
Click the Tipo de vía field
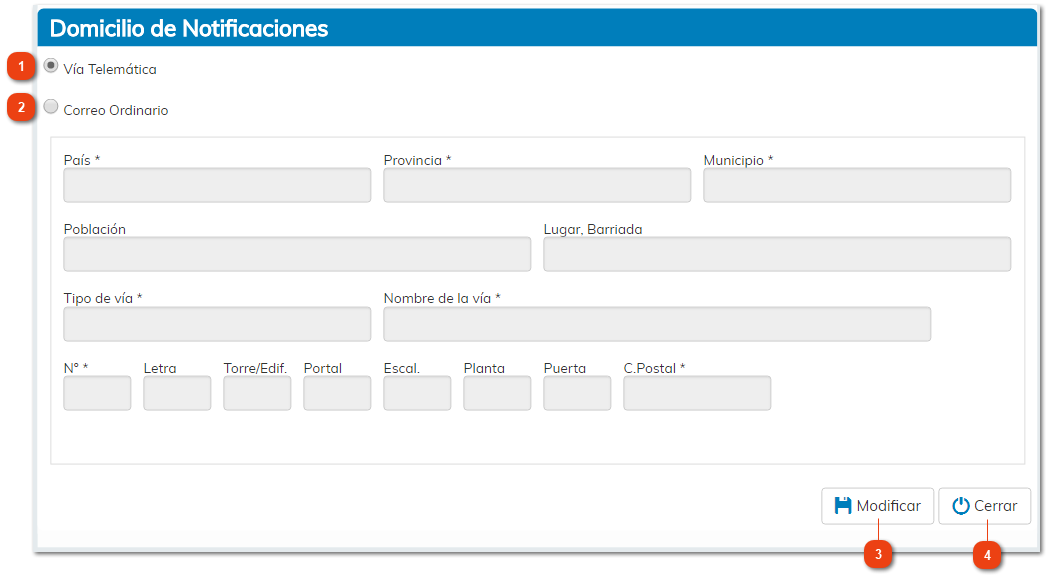[x=217, y=324]
